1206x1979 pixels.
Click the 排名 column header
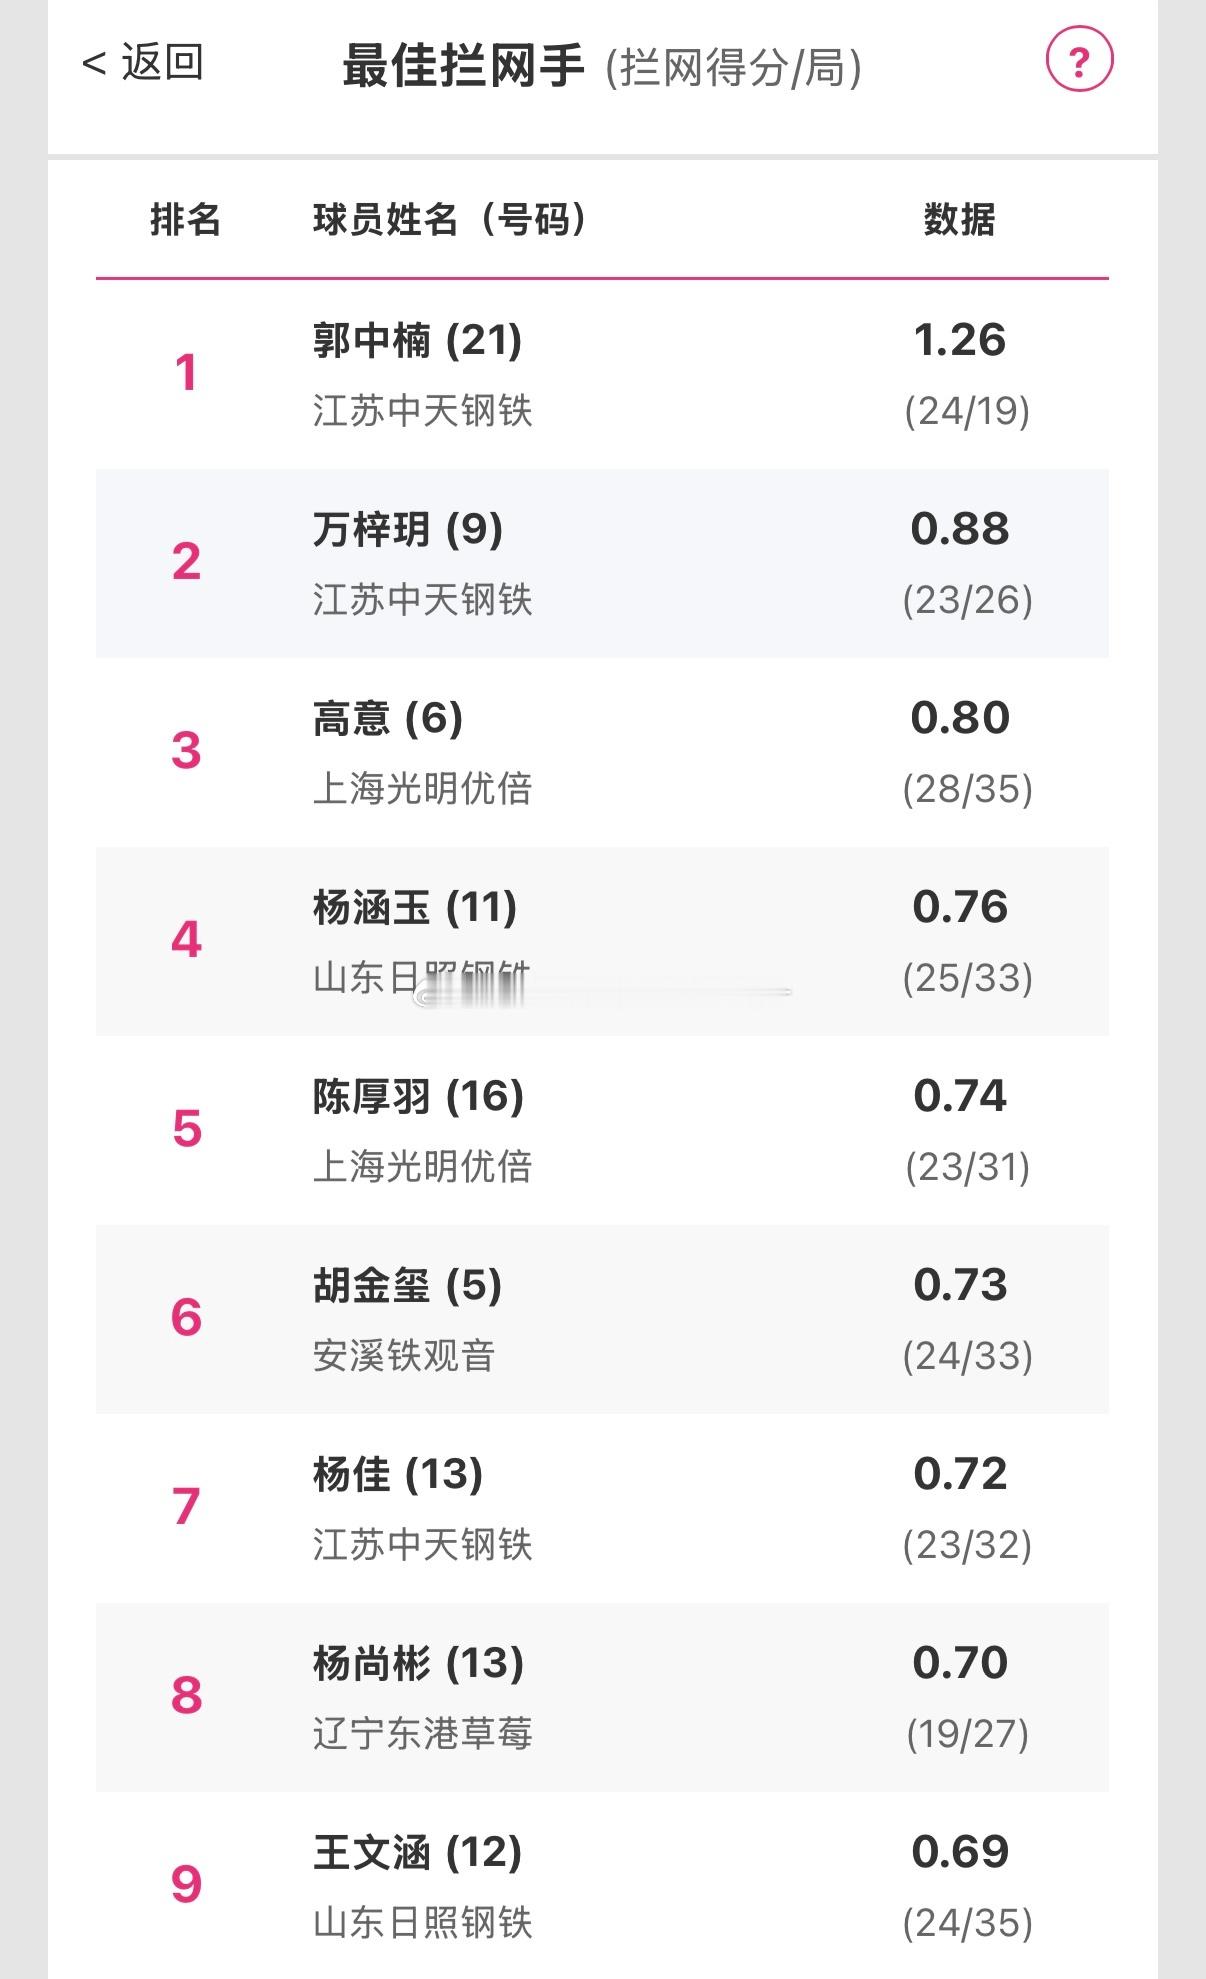click(185, 219)
